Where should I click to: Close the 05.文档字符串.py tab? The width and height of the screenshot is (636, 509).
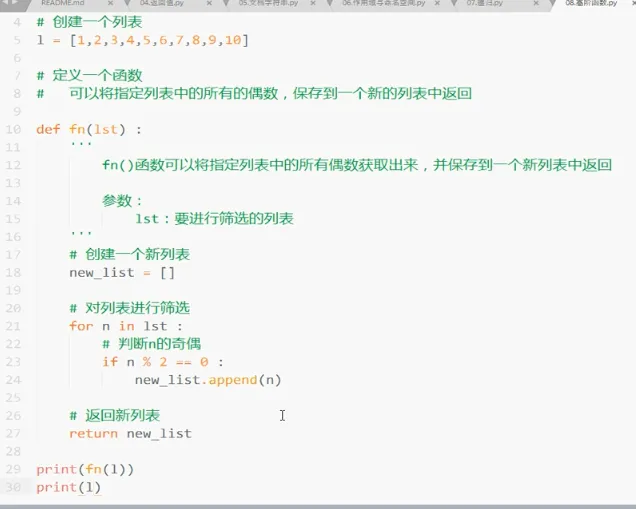tap(313, 3)
